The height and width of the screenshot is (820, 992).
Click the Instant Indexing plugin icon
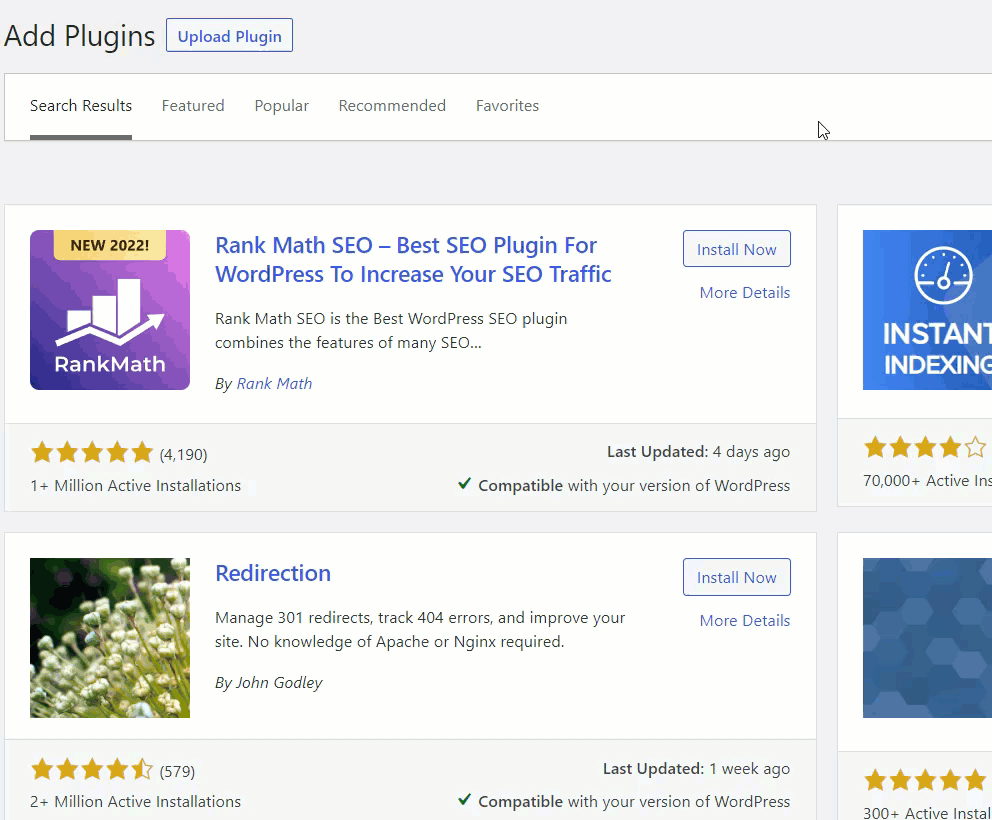point(927,310)
